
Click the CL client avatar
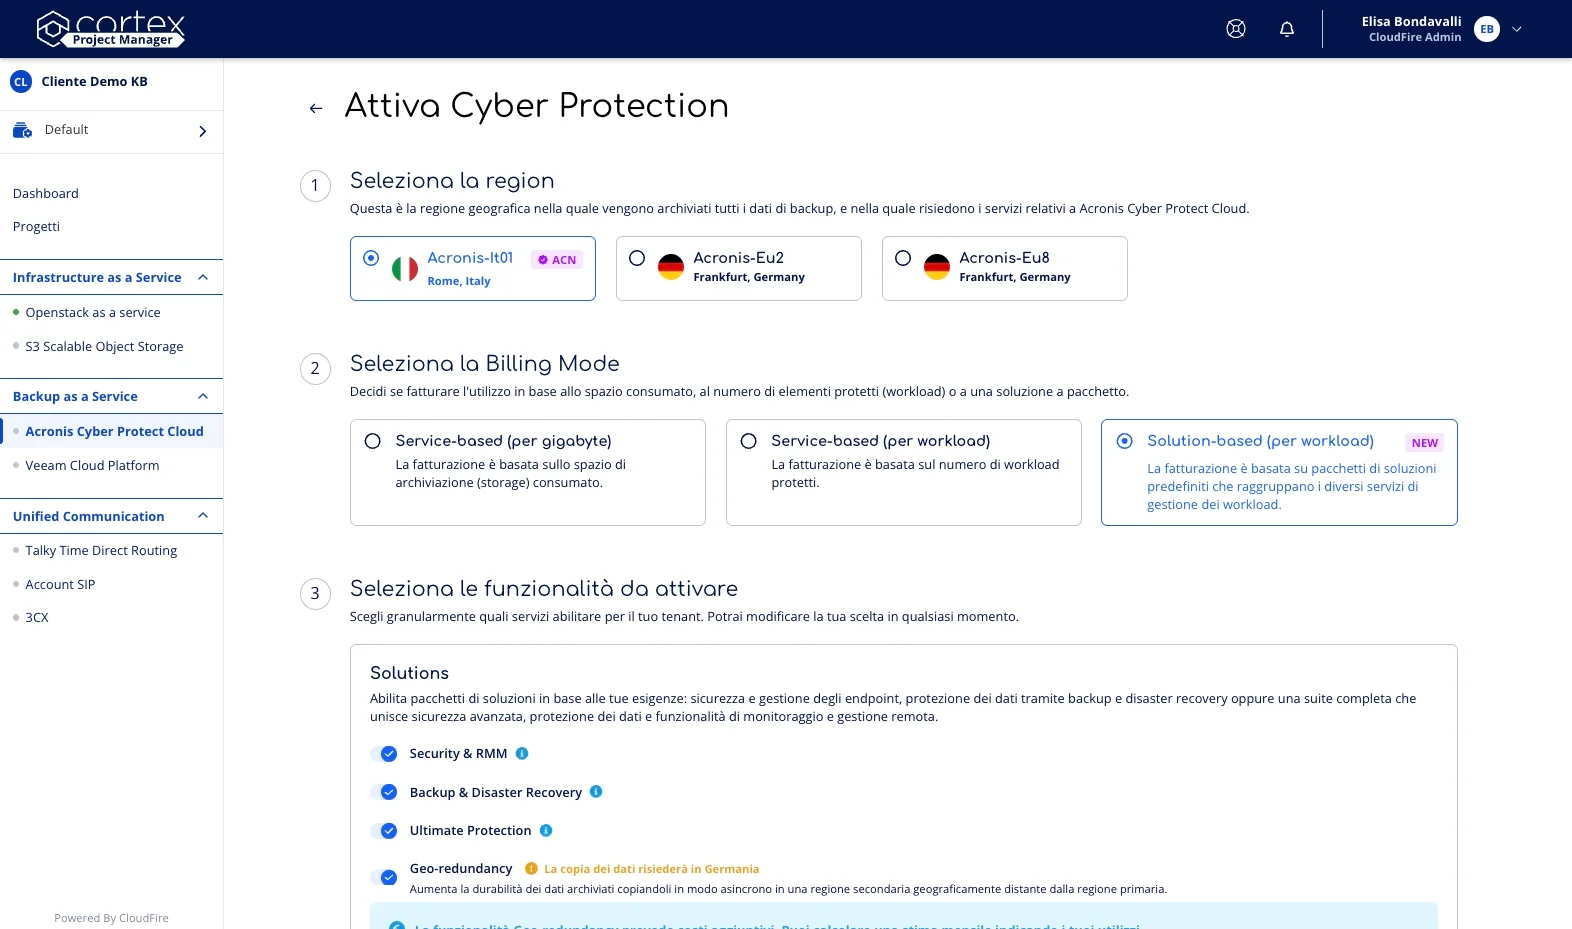pos(21,82)
